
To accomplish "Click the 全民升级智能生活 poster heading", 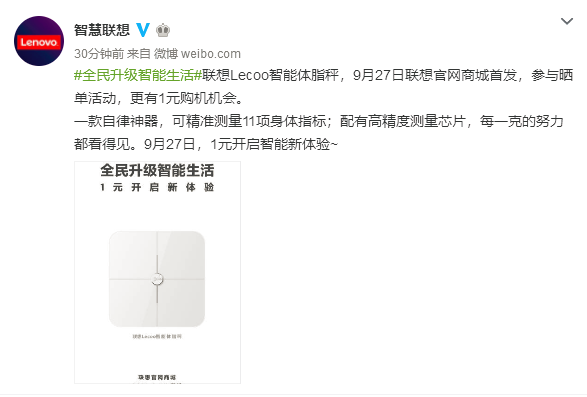I will pyautogui.click(x=157, y=170).
